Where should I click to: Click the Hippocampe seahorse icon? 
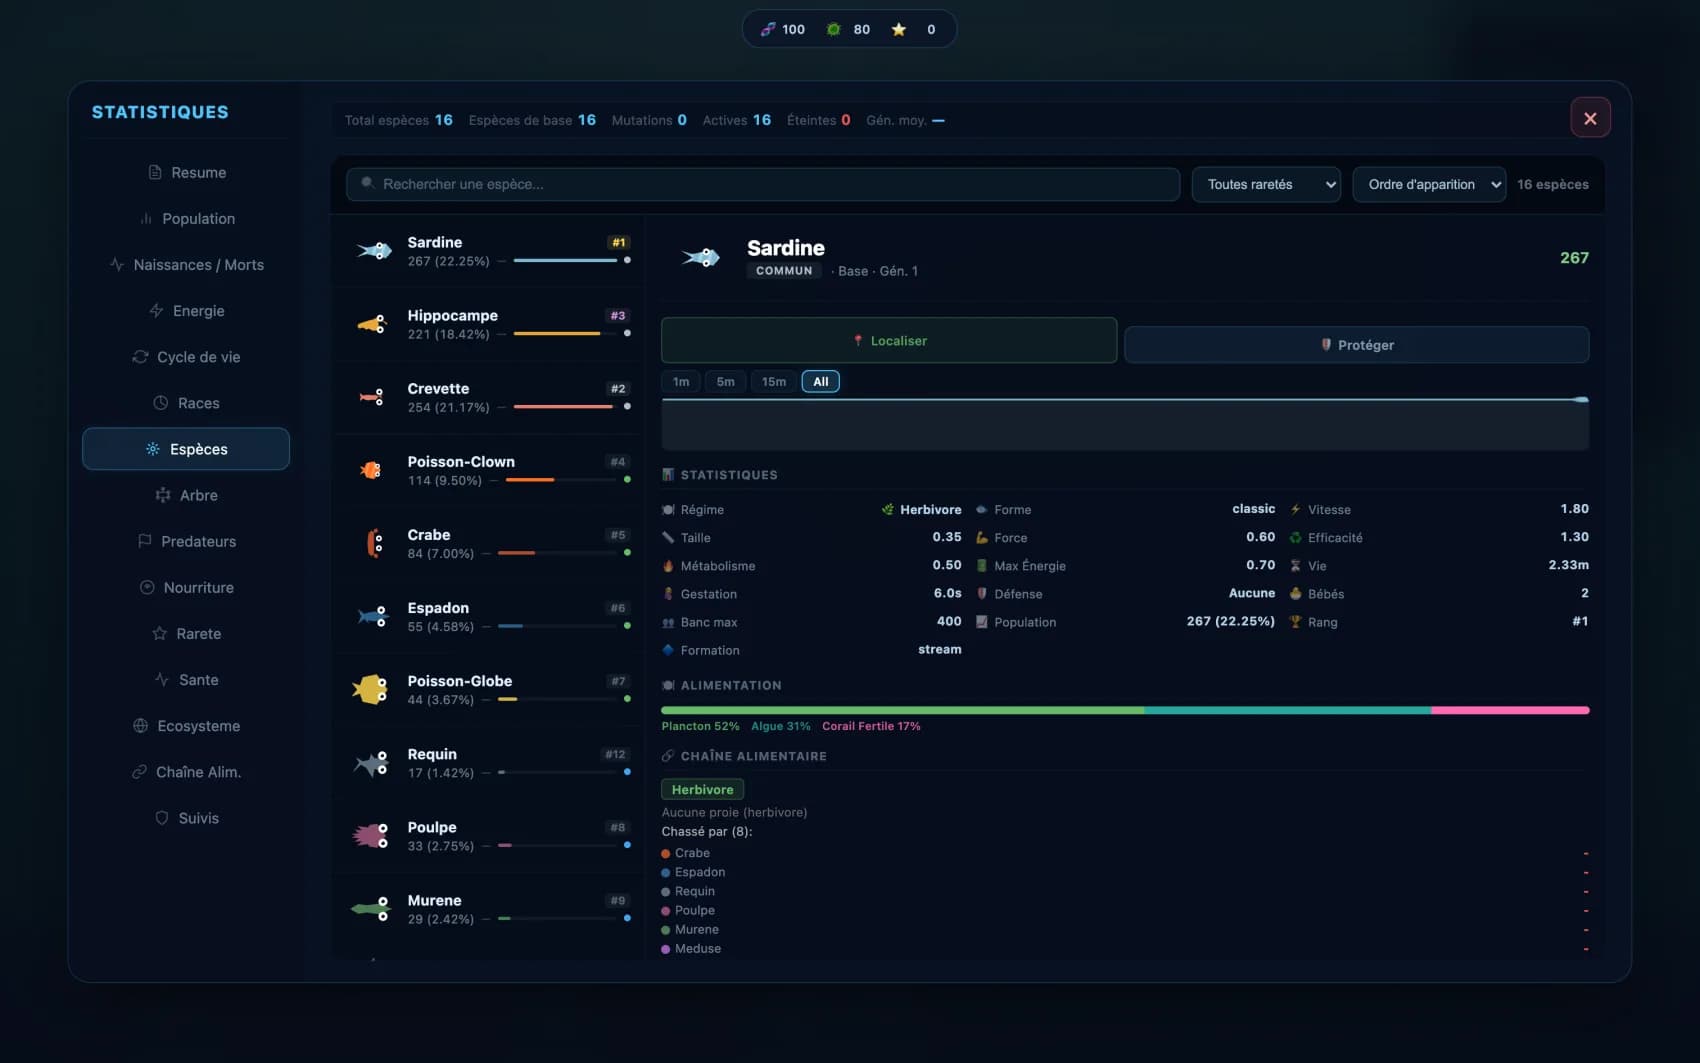click(372, 324)
